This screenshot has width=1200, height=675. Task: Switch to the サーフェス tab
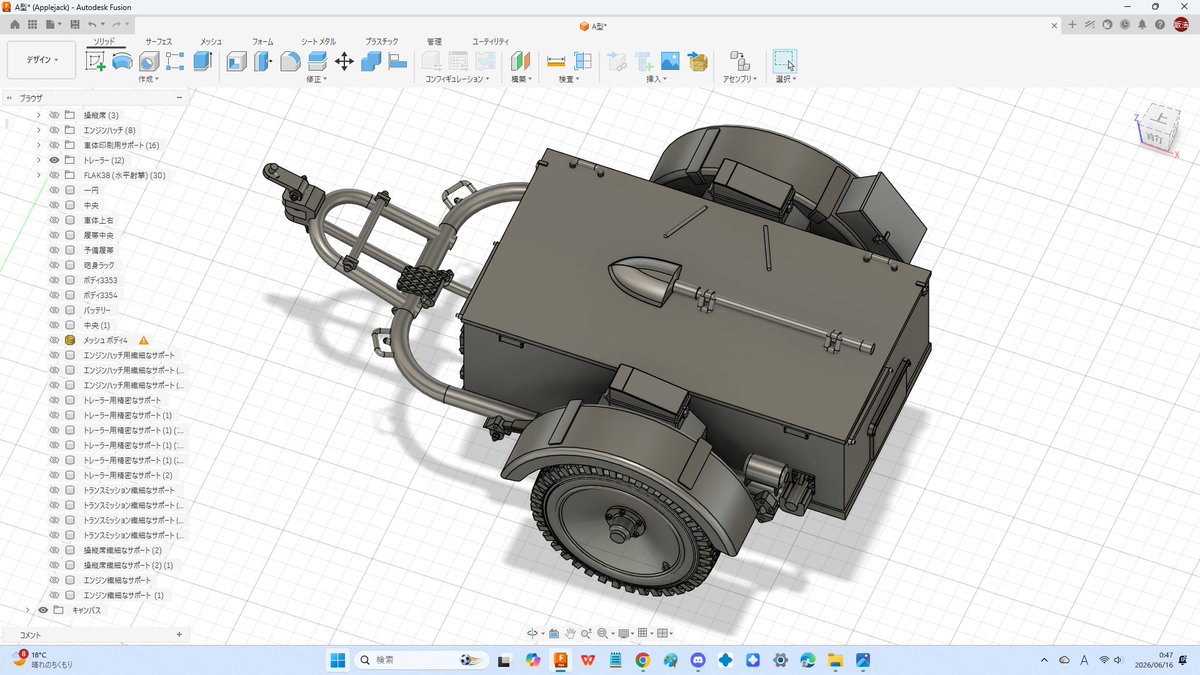158,41
